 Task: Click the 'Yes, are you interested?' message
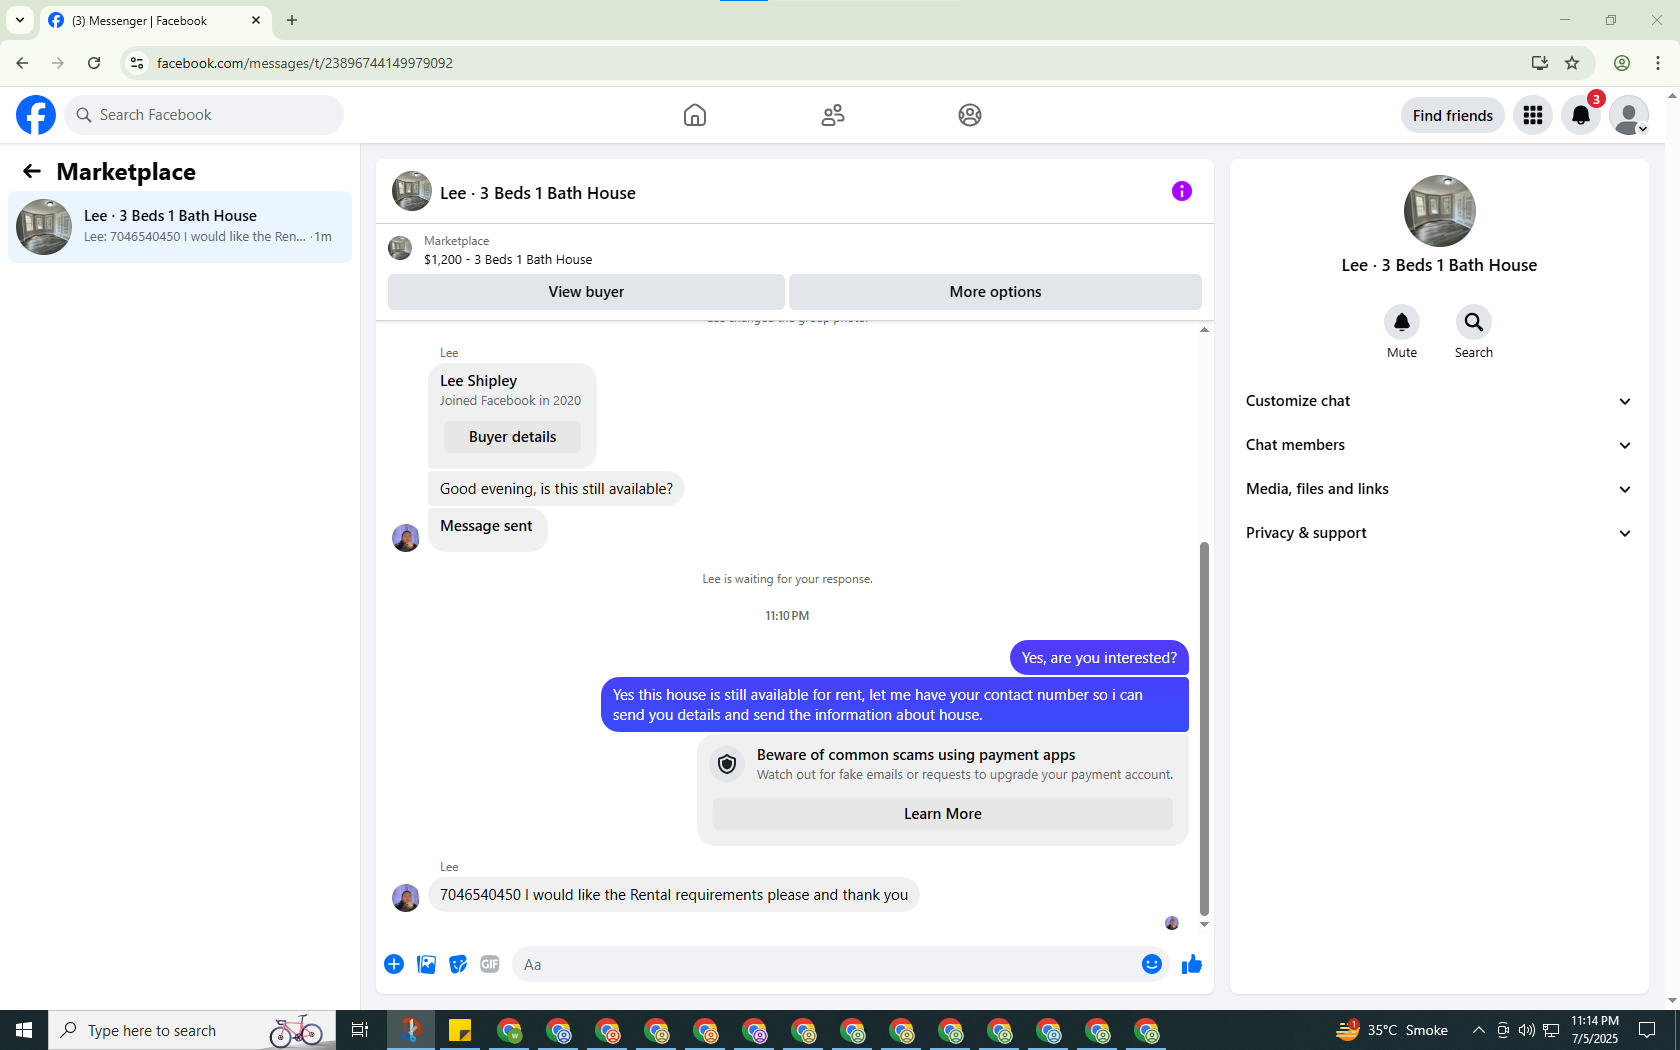(x=1099, y=658)
